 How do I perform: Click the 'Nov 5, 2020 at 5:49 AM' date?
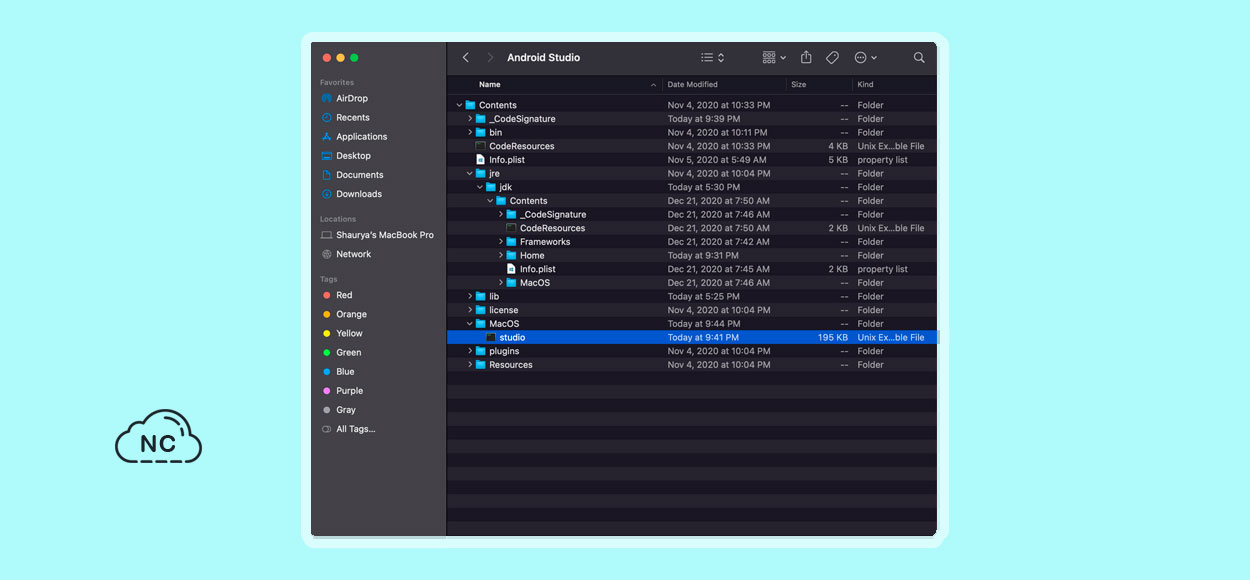[717, 160]
